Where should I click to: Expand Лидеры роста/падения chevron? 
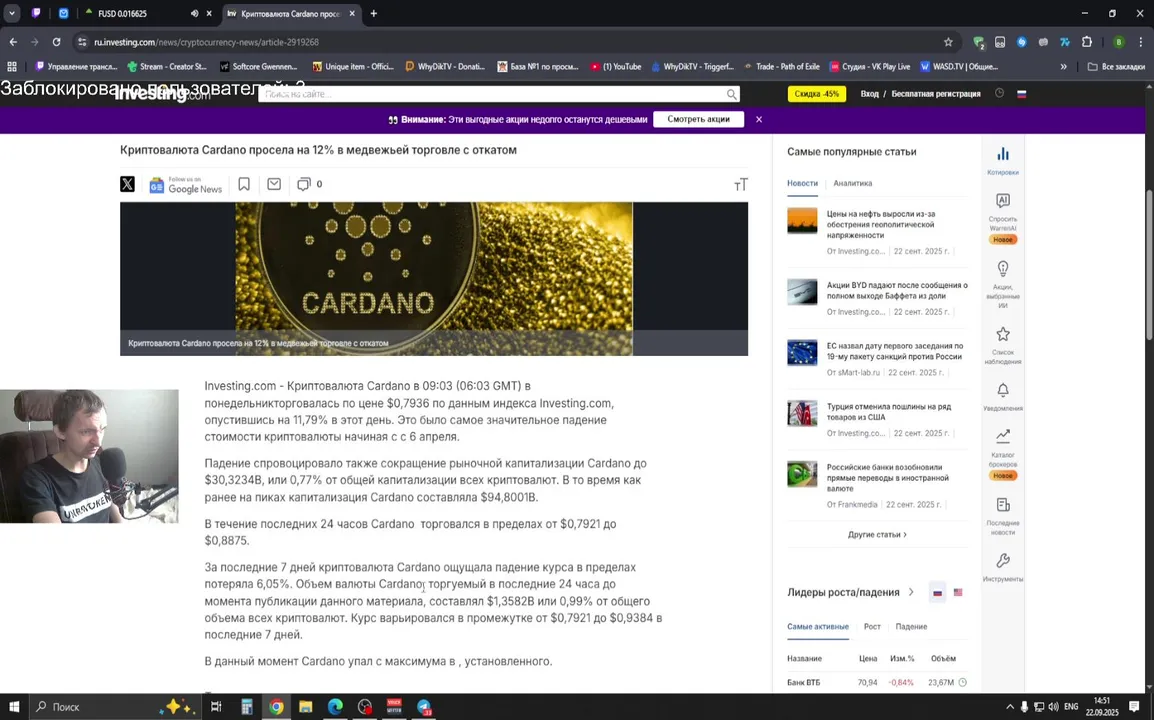tap(911, 592)
